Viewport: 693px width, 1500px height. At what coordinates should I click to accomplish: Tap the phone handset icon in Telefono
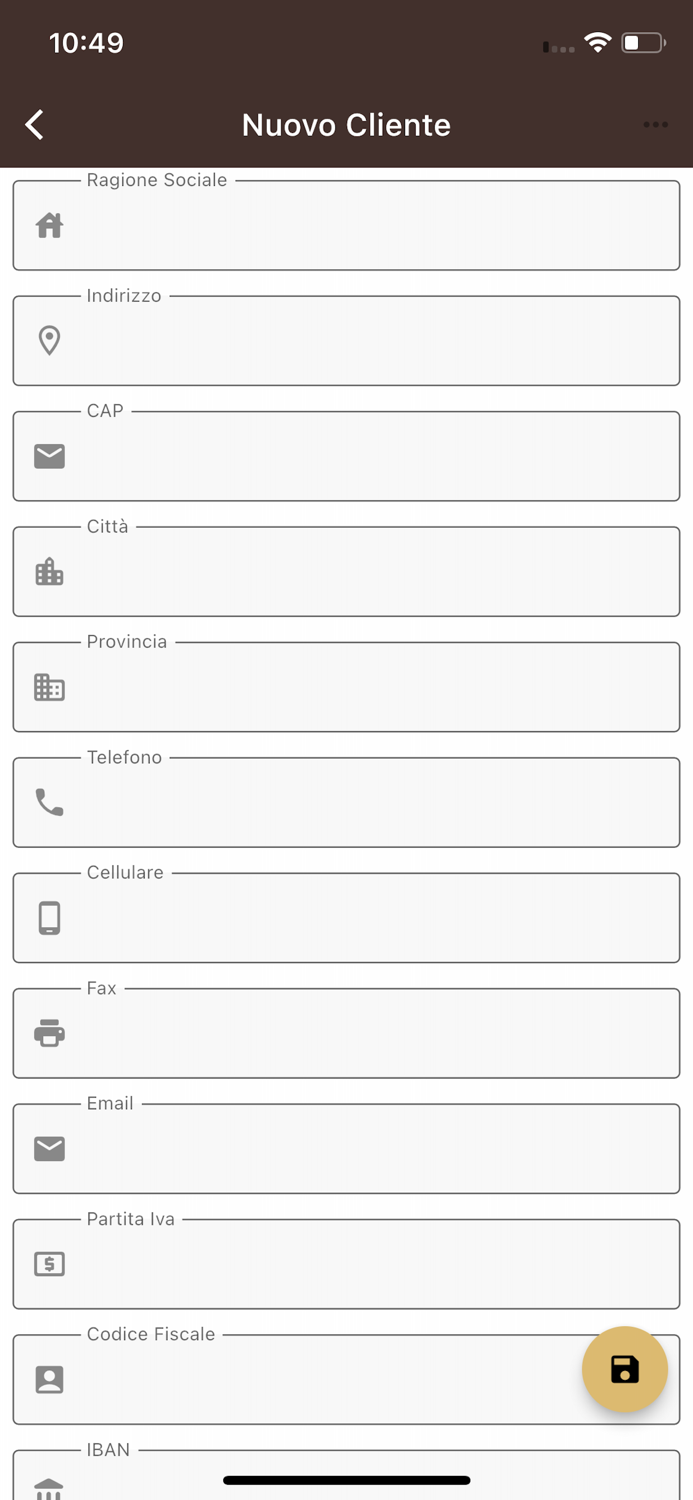click(x=49, y=802)
